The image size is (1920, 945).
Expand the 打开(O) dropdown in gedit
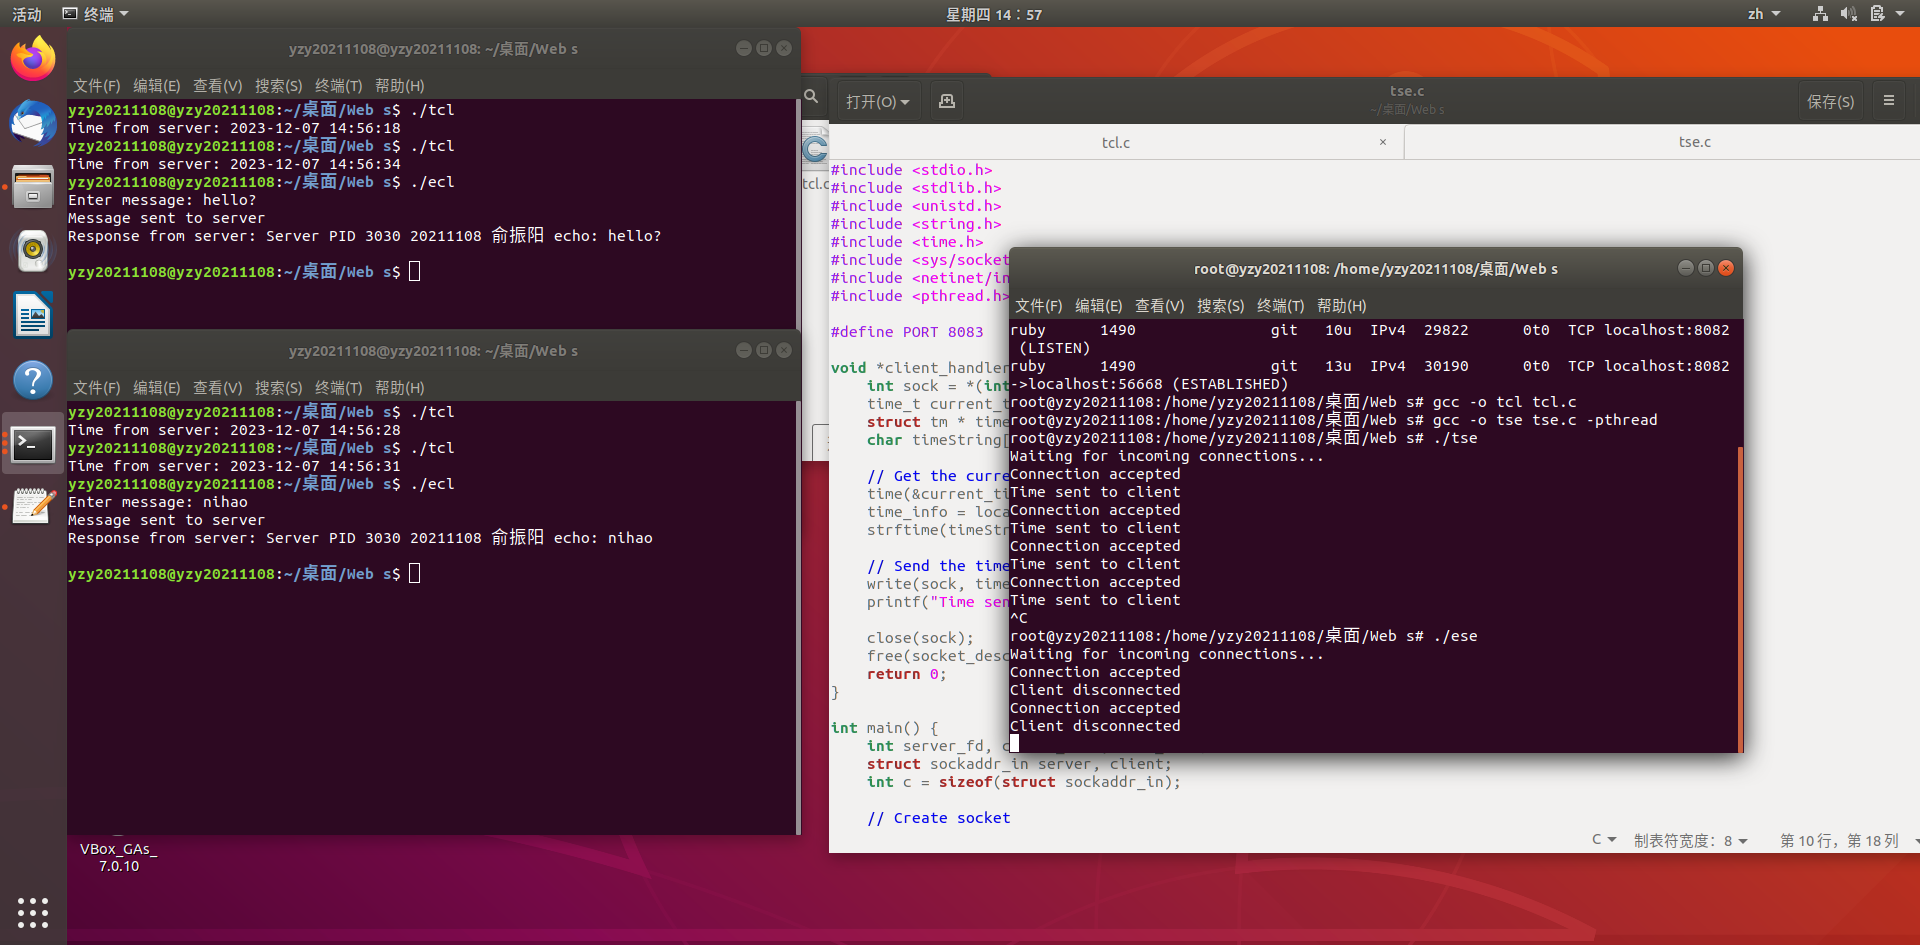(x=877, y=101)
